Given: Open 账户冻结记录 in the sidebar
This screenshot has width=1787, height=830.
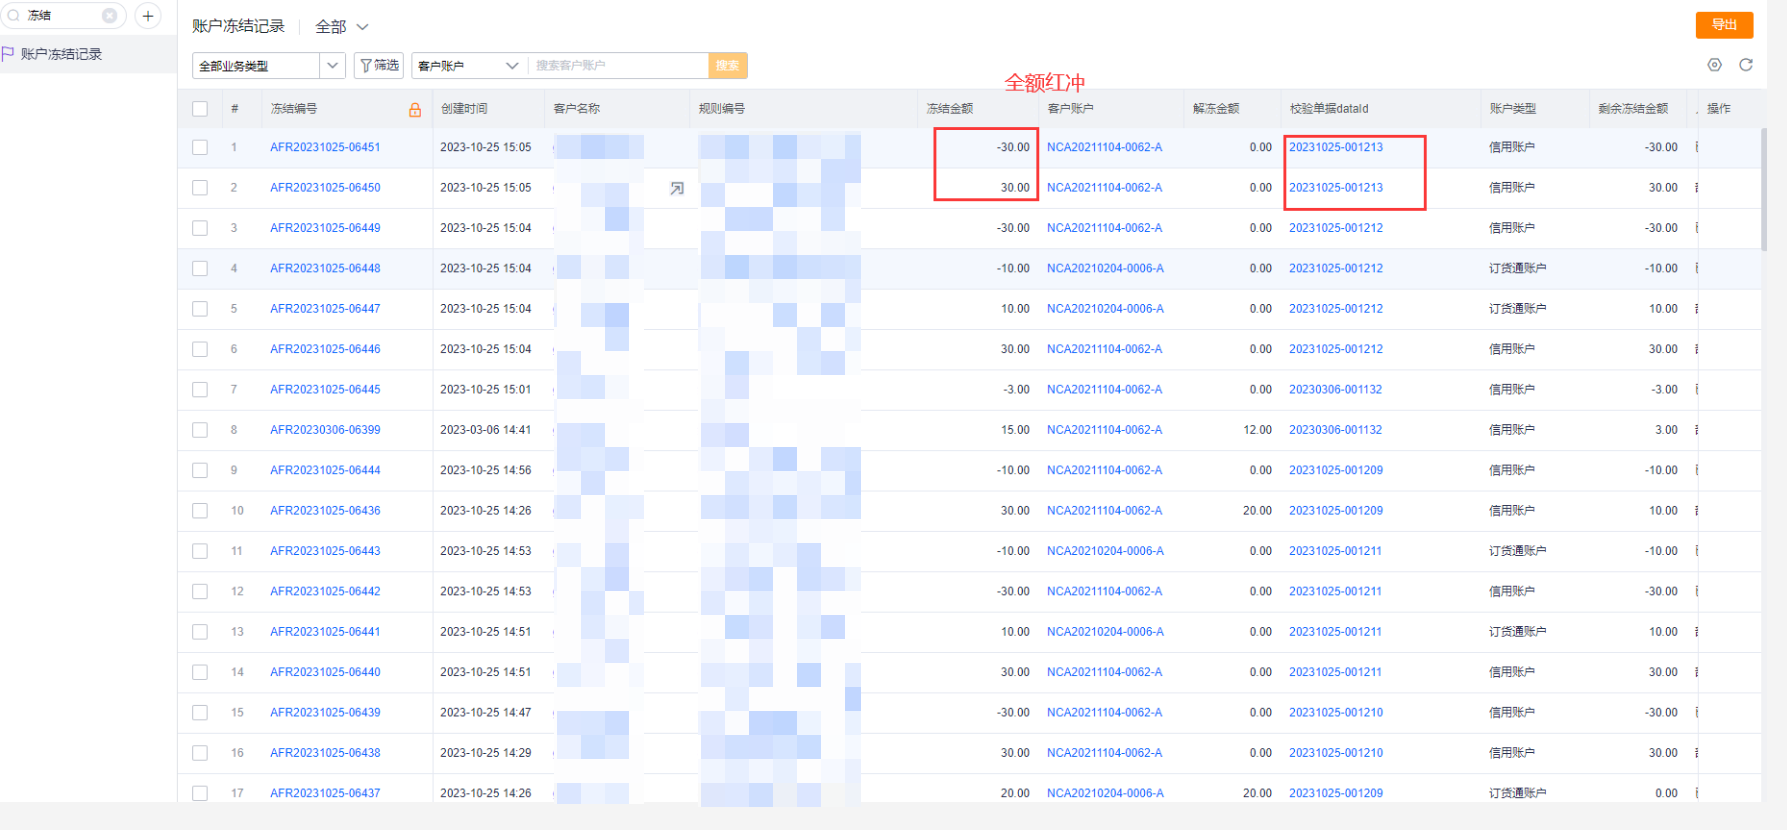Looking at the screenshot, I should pos(88,54).
